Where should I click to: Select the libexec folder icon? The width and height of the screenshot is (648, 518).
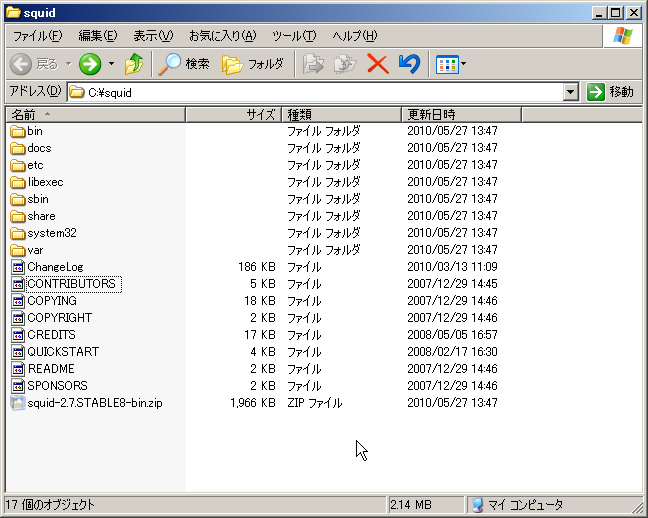tap(18, 182)
